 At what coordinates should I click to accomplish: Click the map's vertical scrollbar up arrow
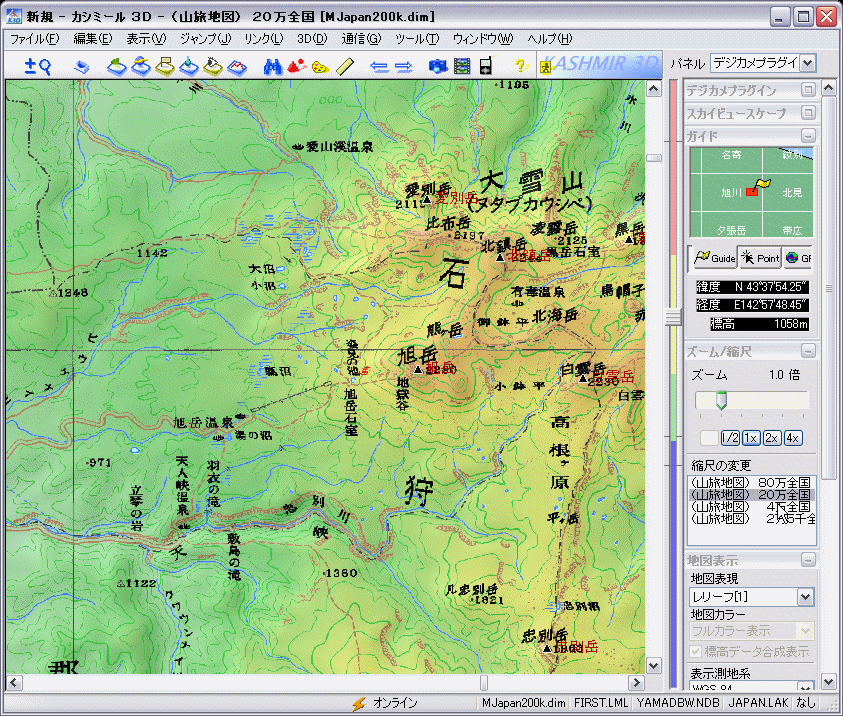pos(653,89)
